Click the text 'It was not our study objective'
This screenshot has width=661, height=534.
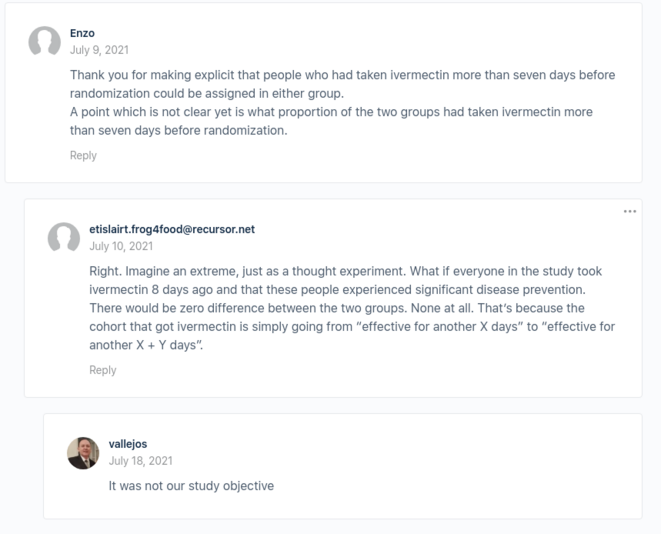pyautogui.click(x=191, y=486)
